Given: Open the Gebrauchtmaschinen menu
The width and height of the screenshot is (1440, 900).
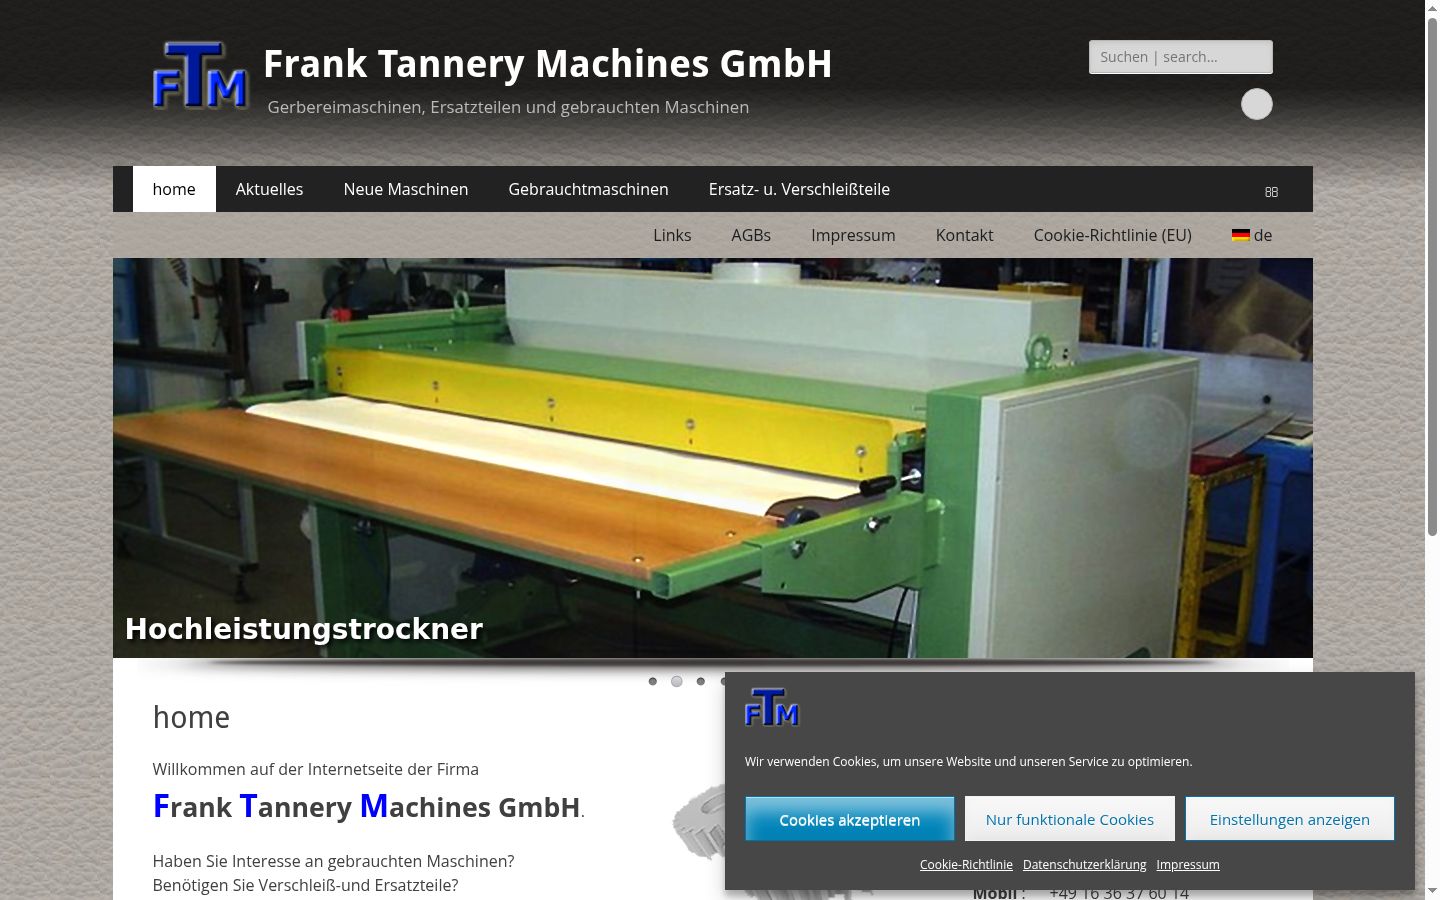Looking at the screenshot, I should point(588,189).
